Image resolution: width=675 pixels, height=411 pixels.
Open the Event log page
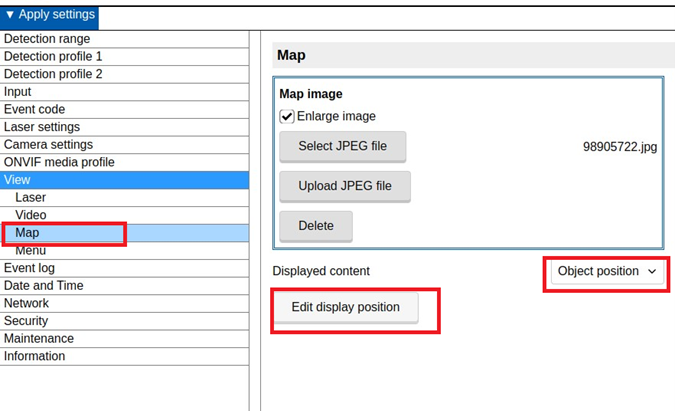[30, 268]
